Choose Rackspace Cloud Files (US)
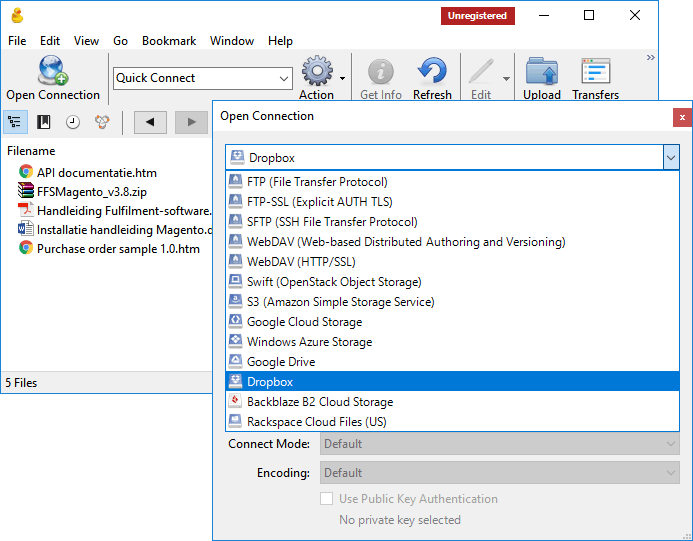This screenshot has height=541, width=693. 453,422
